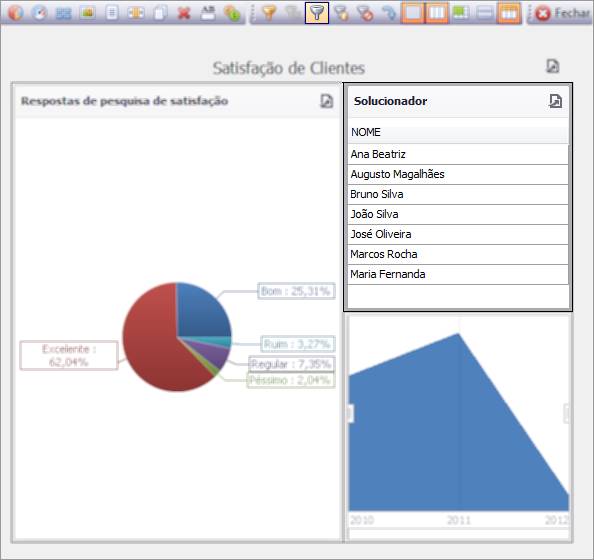Select João Silva row
This screenshot has height=560, width=594.
click(x=458, y=214)
